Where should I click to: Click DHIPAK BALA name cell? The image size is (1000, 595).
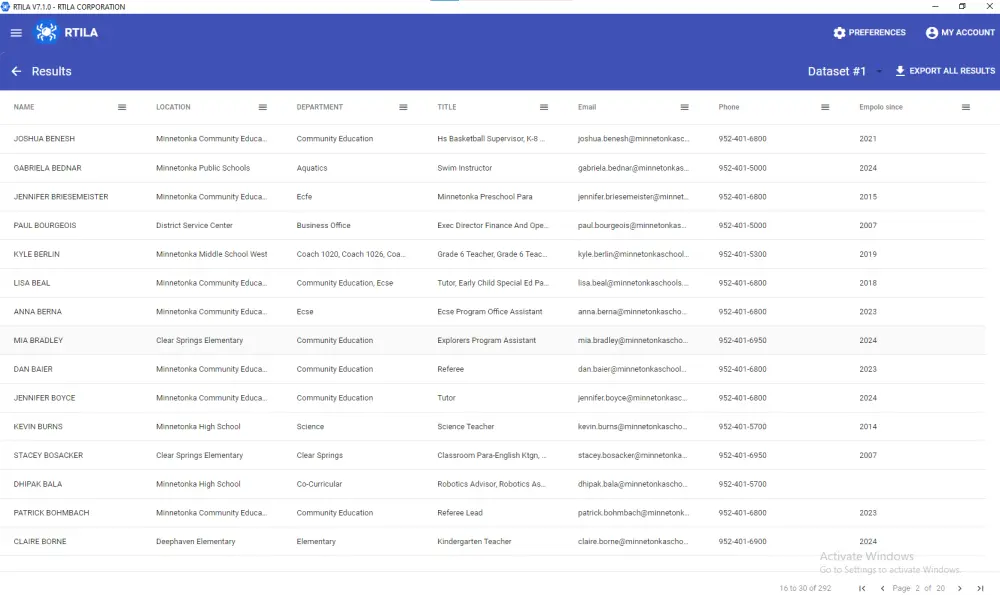(38, 484)
